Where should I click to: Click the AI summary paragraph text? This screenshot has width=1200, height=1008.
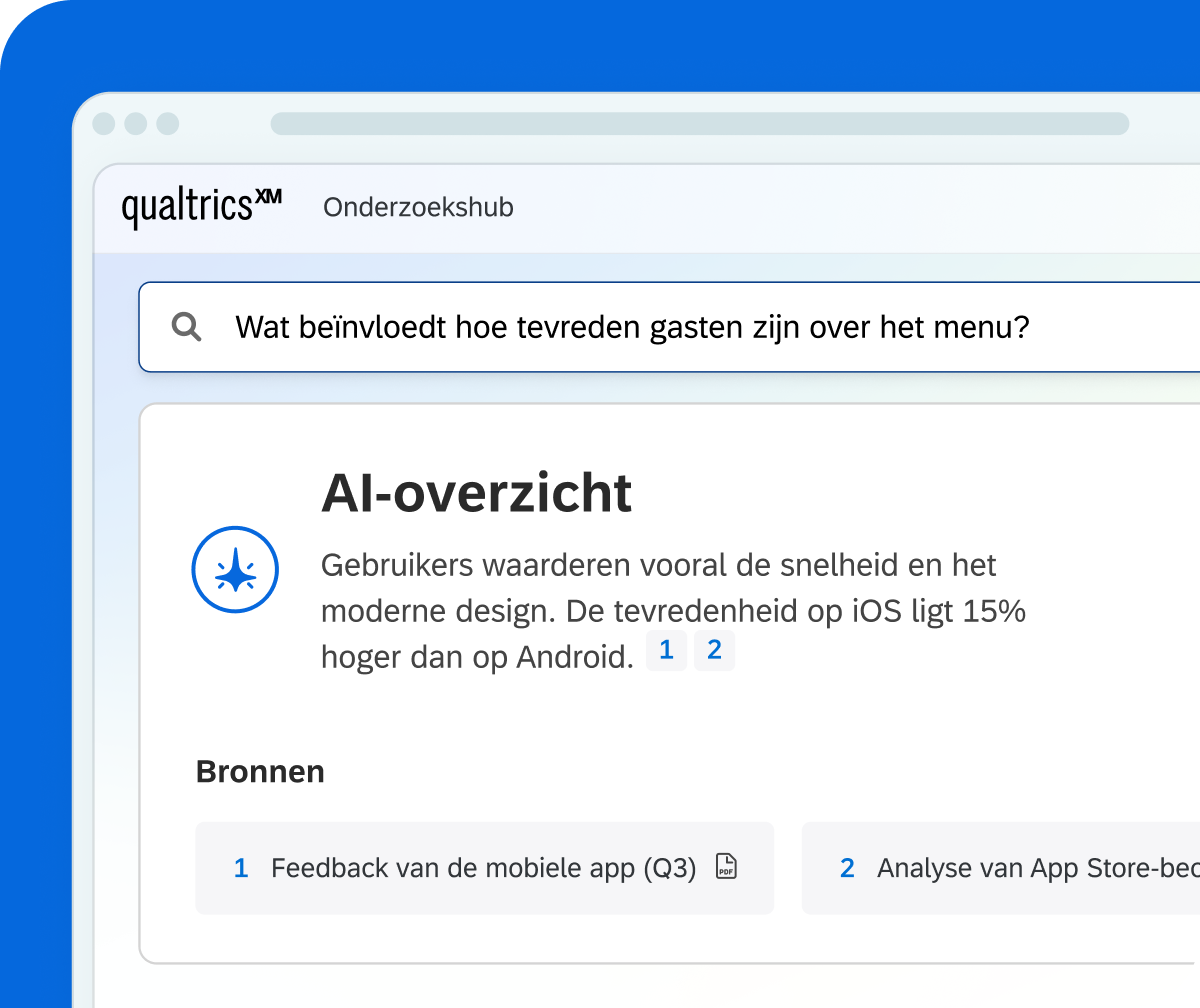(x=673, y=611)
